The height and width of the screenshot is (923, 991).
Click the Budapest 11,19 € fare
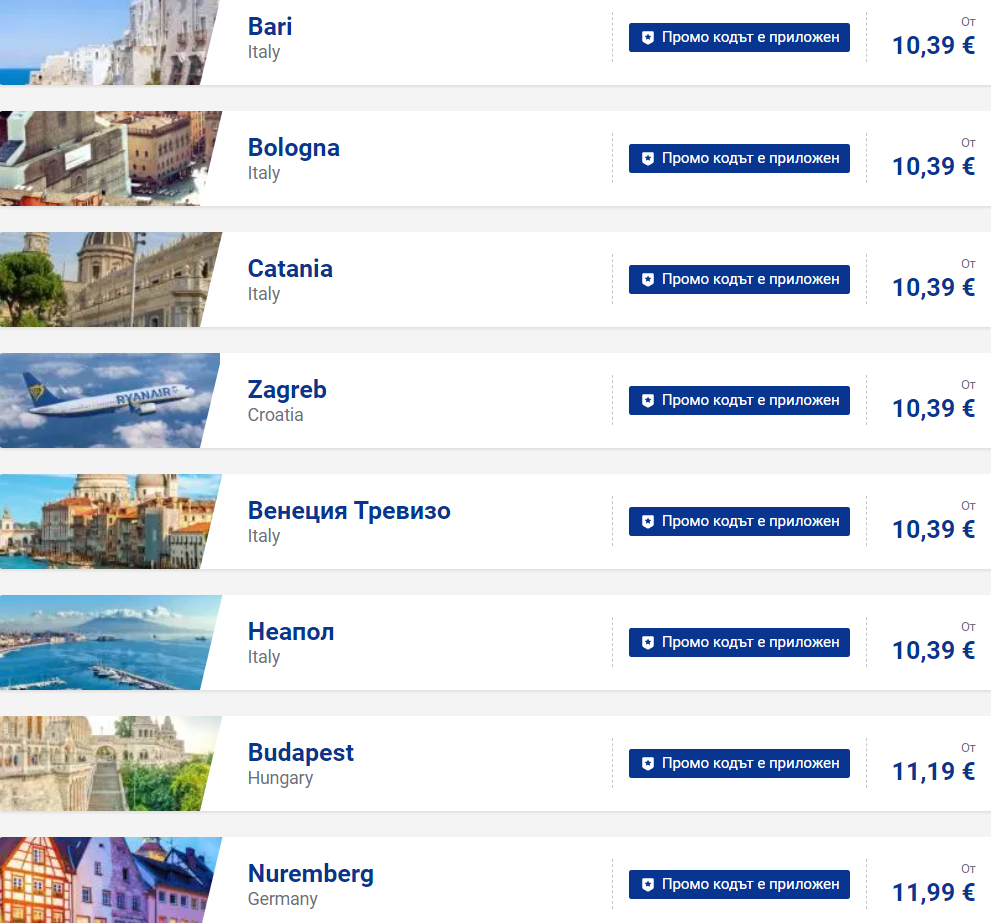933,771
